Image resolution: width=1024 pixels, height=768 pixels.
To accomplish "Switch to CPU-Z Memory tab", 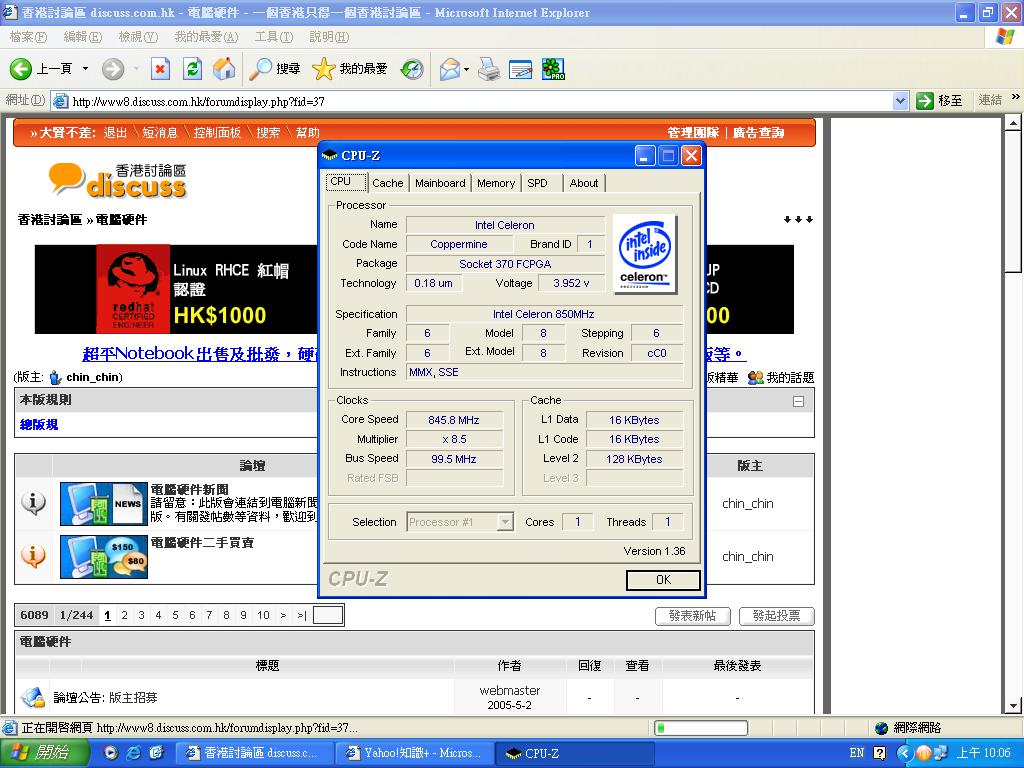I will [x=496, y=184].
